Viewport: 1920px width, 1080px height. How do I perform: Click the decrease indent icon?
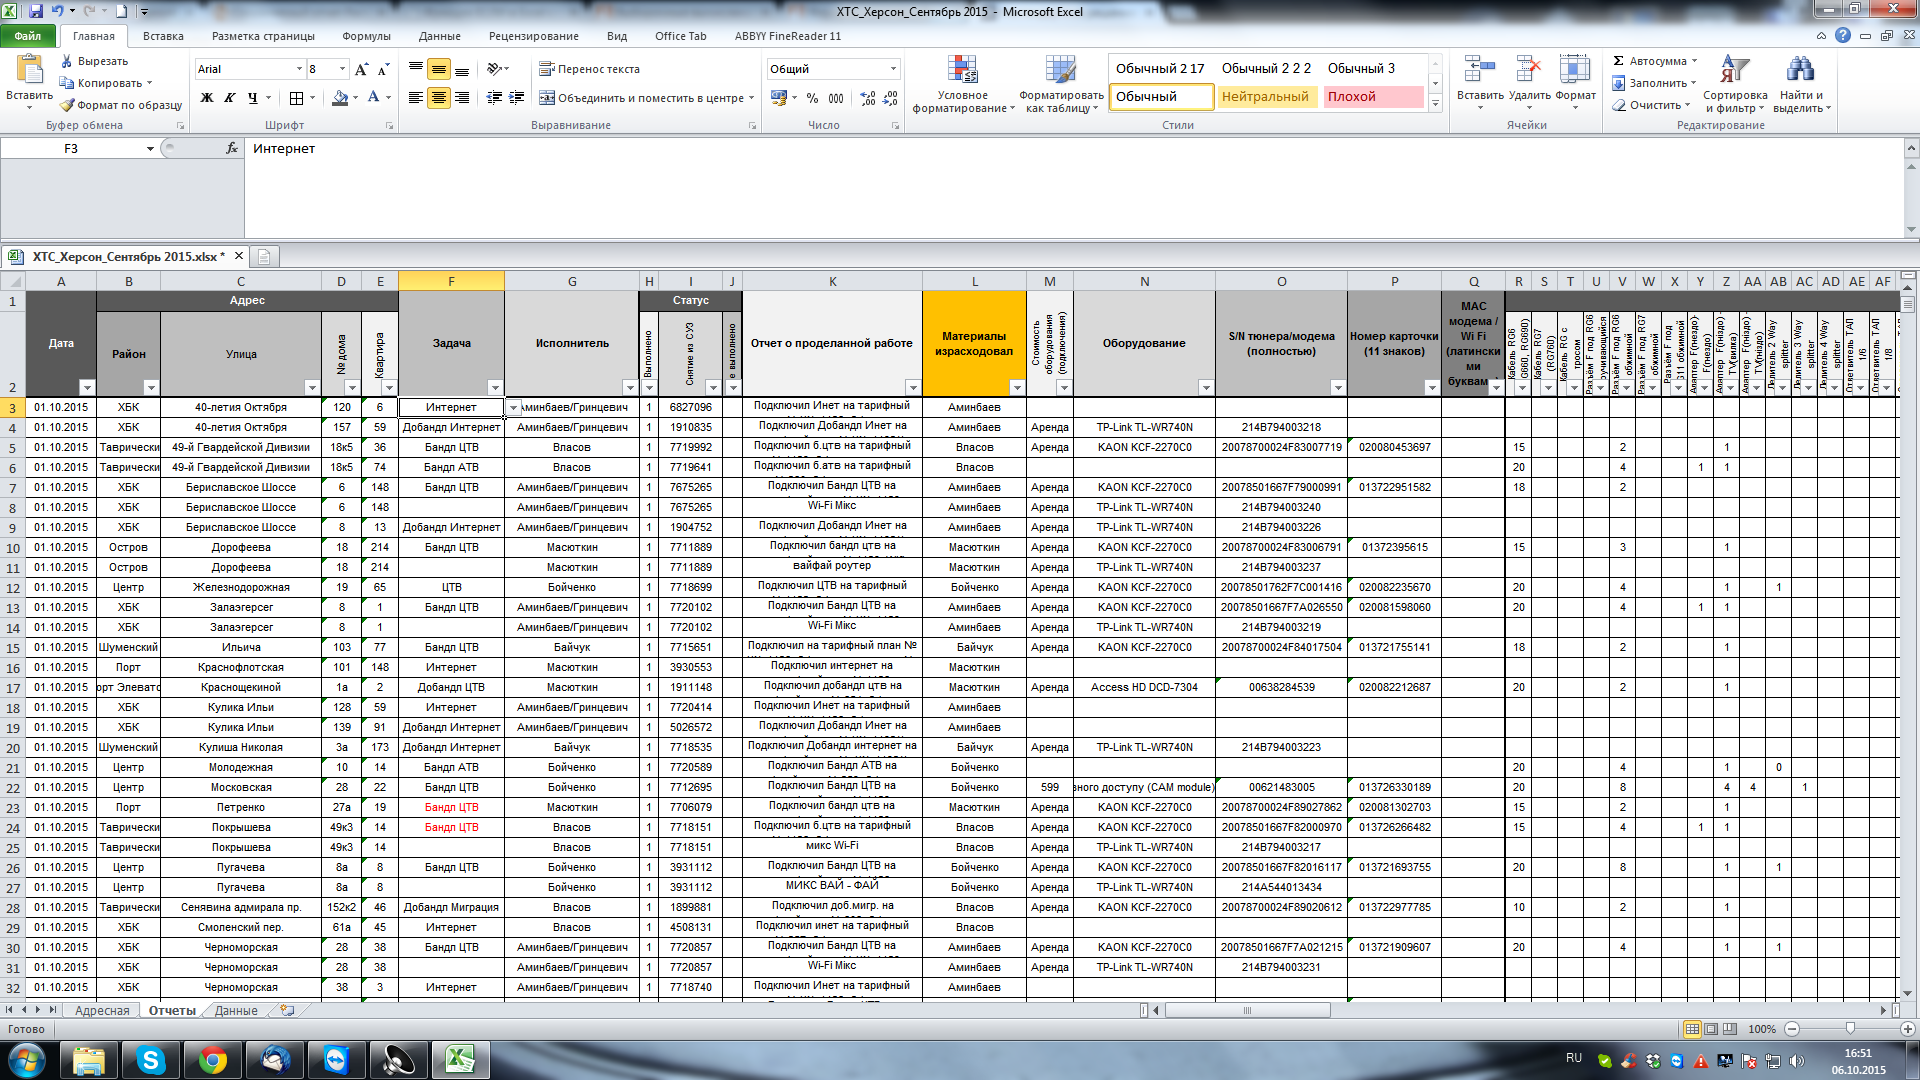tap(494, 98)
